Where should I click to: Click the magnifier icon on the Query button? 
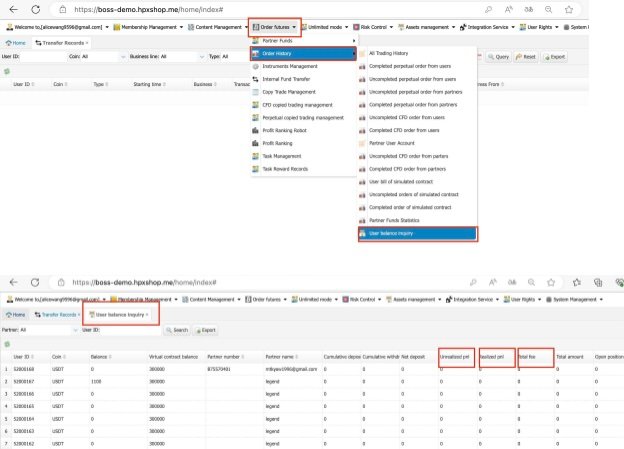tap(489, 57)
